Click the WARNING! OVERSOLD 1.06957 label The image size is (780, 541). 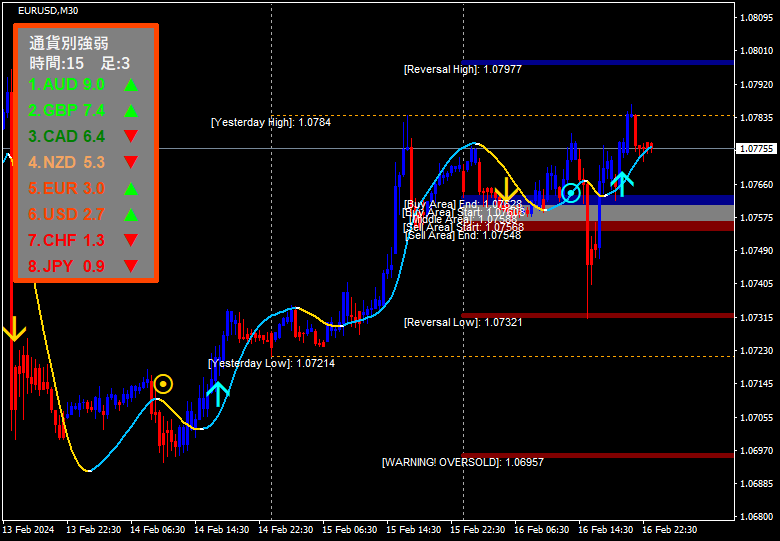462,463
